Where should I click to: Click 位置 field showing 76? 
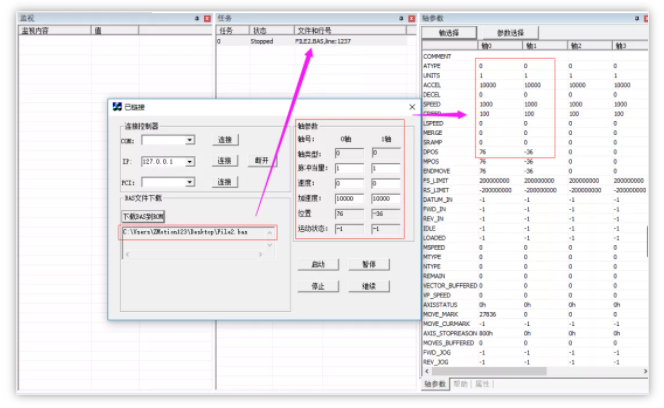(x=349, y=214)
